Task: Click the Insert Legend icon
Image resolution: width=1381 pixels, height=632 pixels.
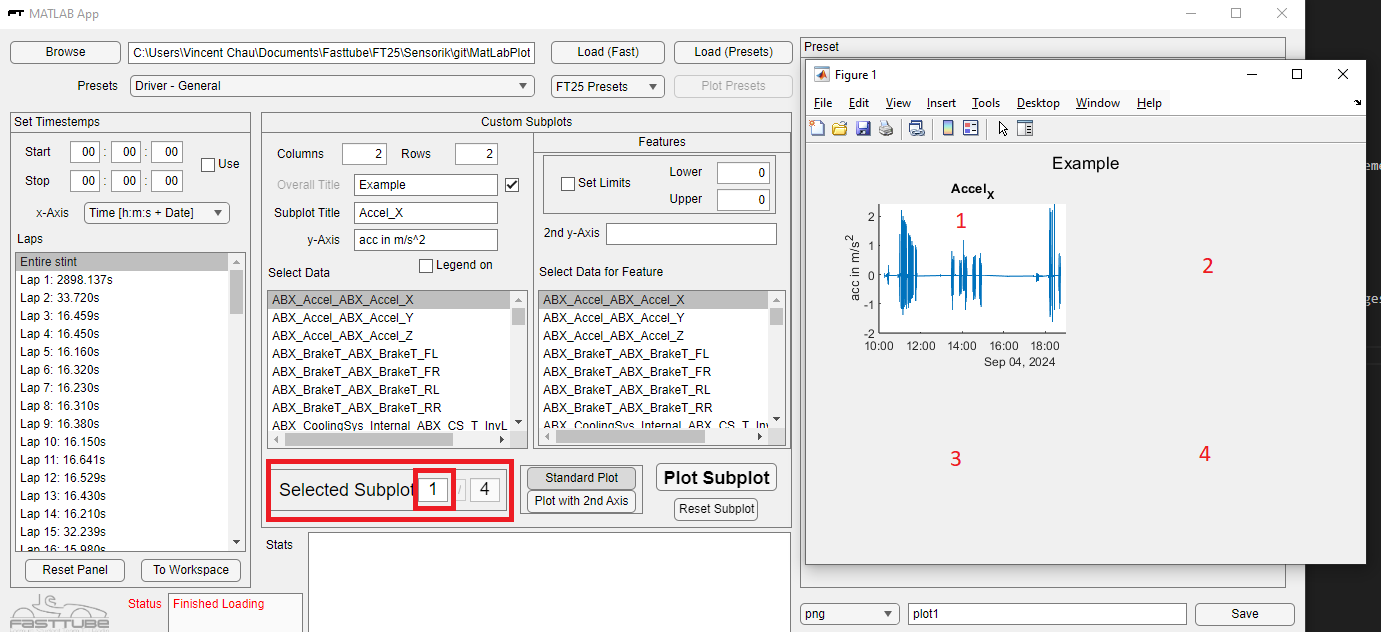Action: click(970, 128)
